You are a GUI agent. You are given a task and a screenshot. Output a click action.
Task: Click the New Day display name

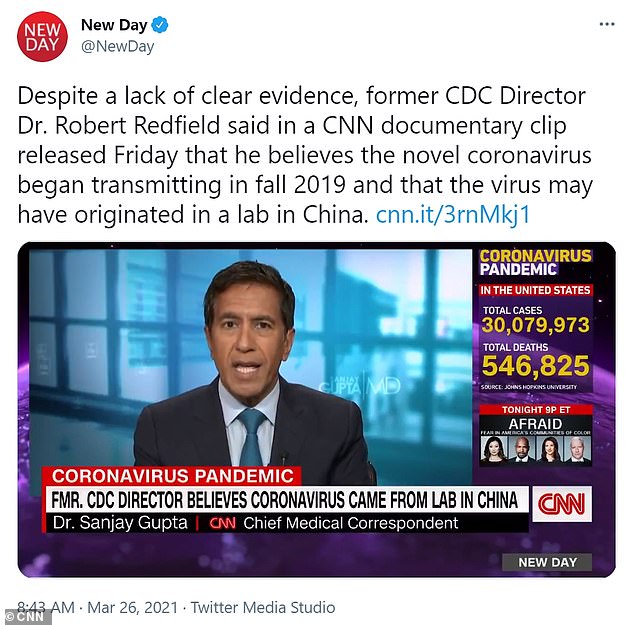tap(114, 25)
